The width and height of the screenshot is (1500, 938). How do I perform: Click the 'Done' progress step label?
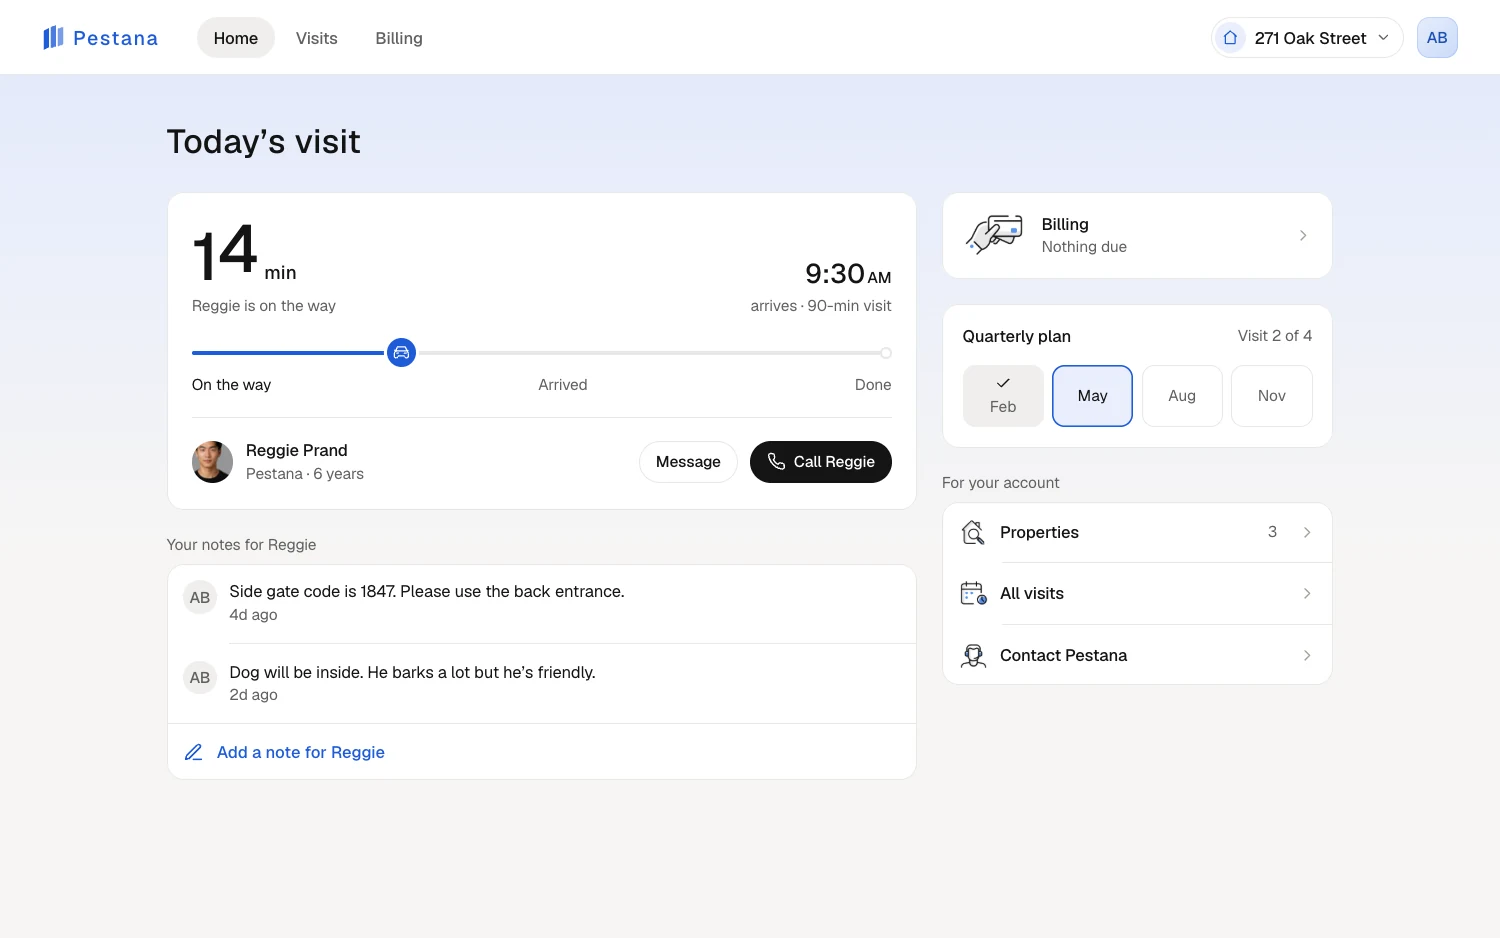pyautogui.click(x=873, y=385)
